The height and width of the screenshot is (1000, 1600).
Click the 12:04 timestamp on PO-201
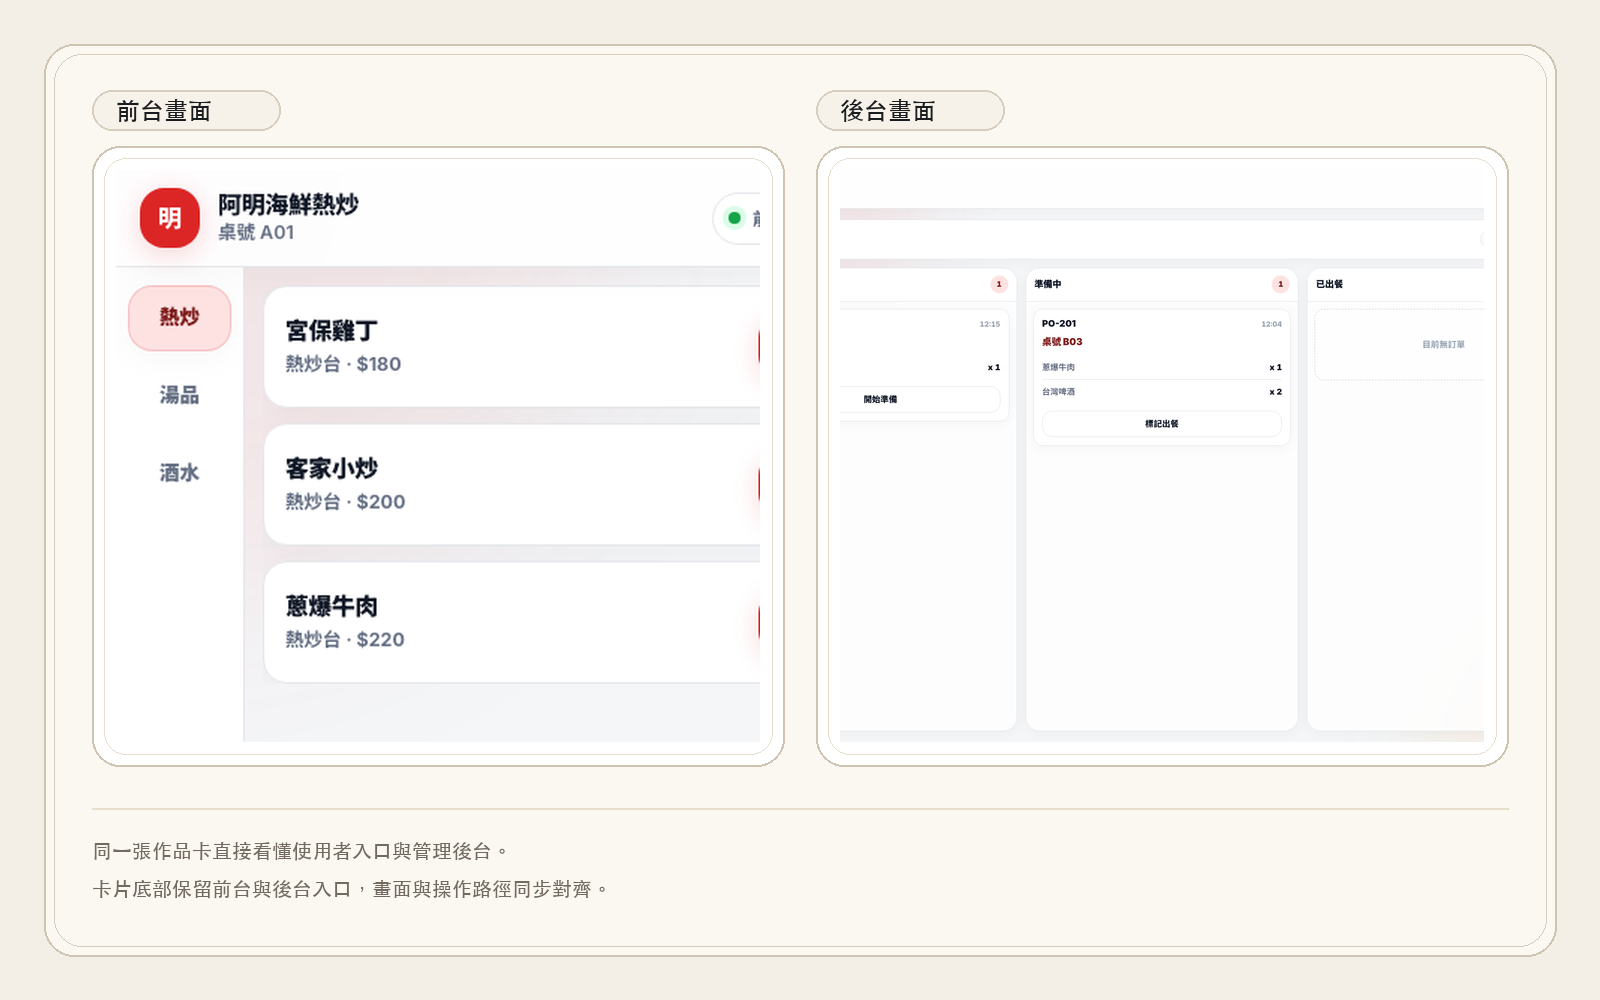pos(1271,324)
